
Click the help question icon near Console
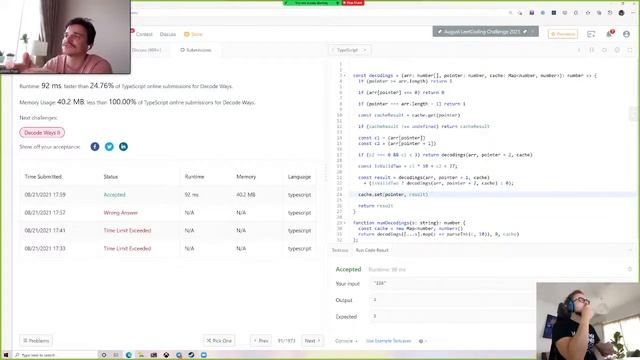tap(421, 341)
